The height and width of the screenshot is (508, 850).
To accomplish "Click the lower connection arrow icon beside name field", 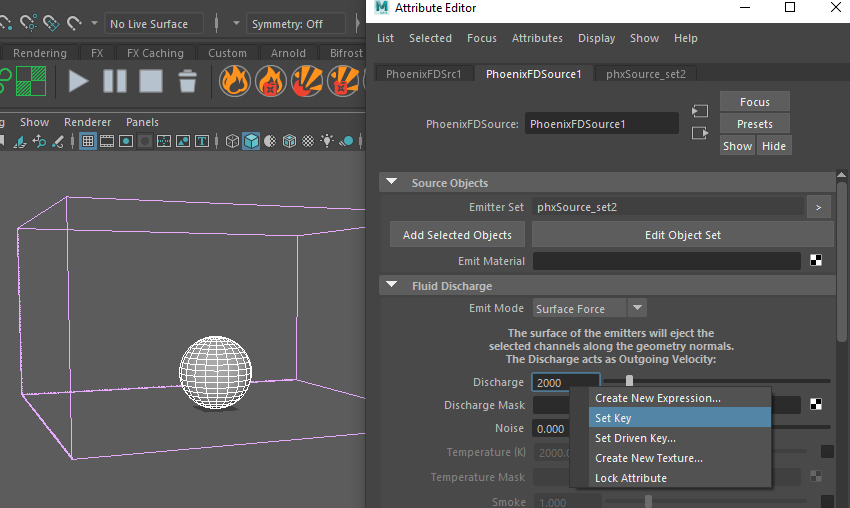I will (x=700, y=133).
